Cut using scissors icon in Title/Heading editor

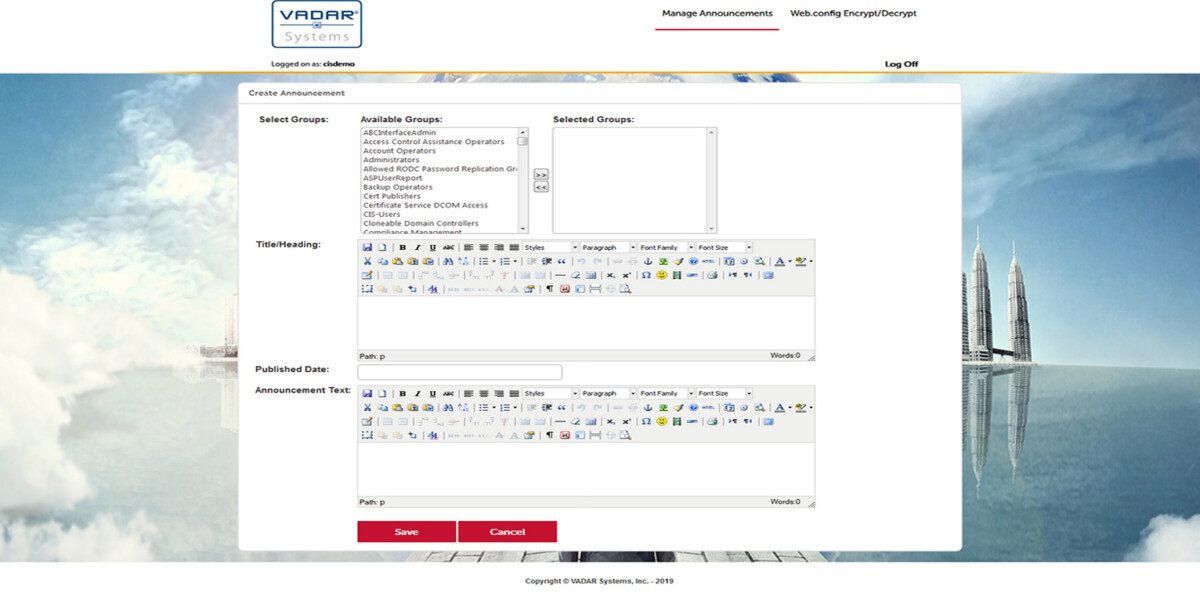(x=367, y=261)
